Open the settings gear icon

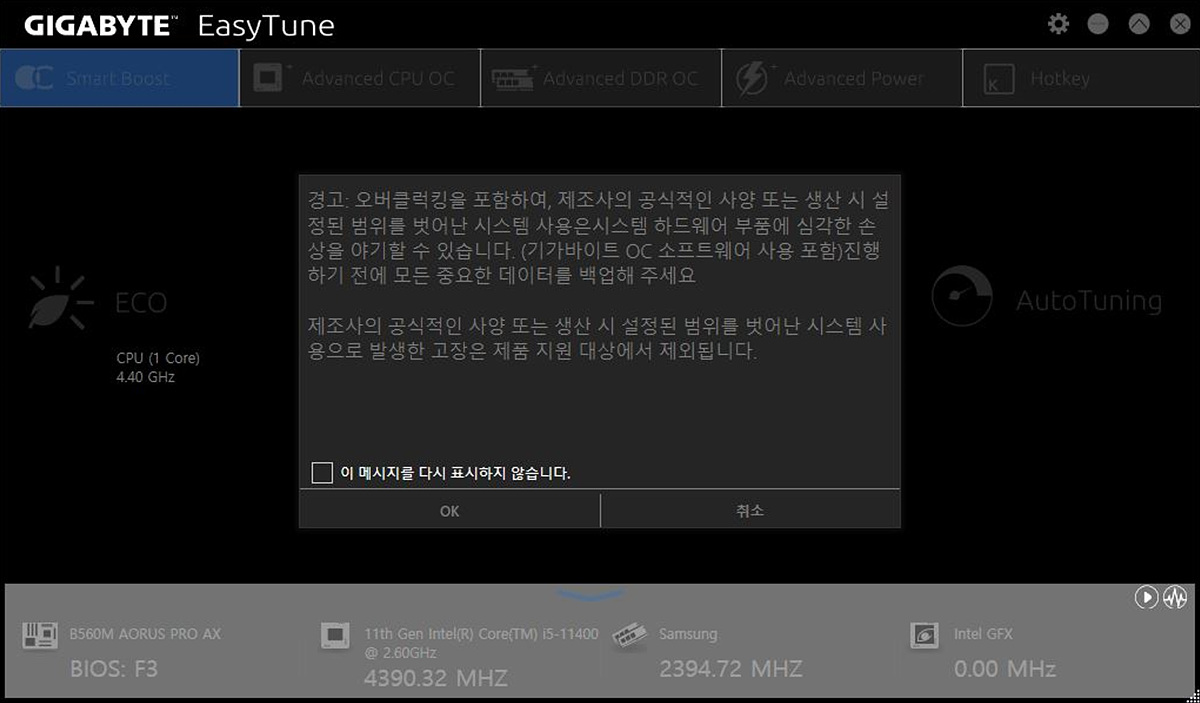pyautogui.click(x=1058, y=24)
